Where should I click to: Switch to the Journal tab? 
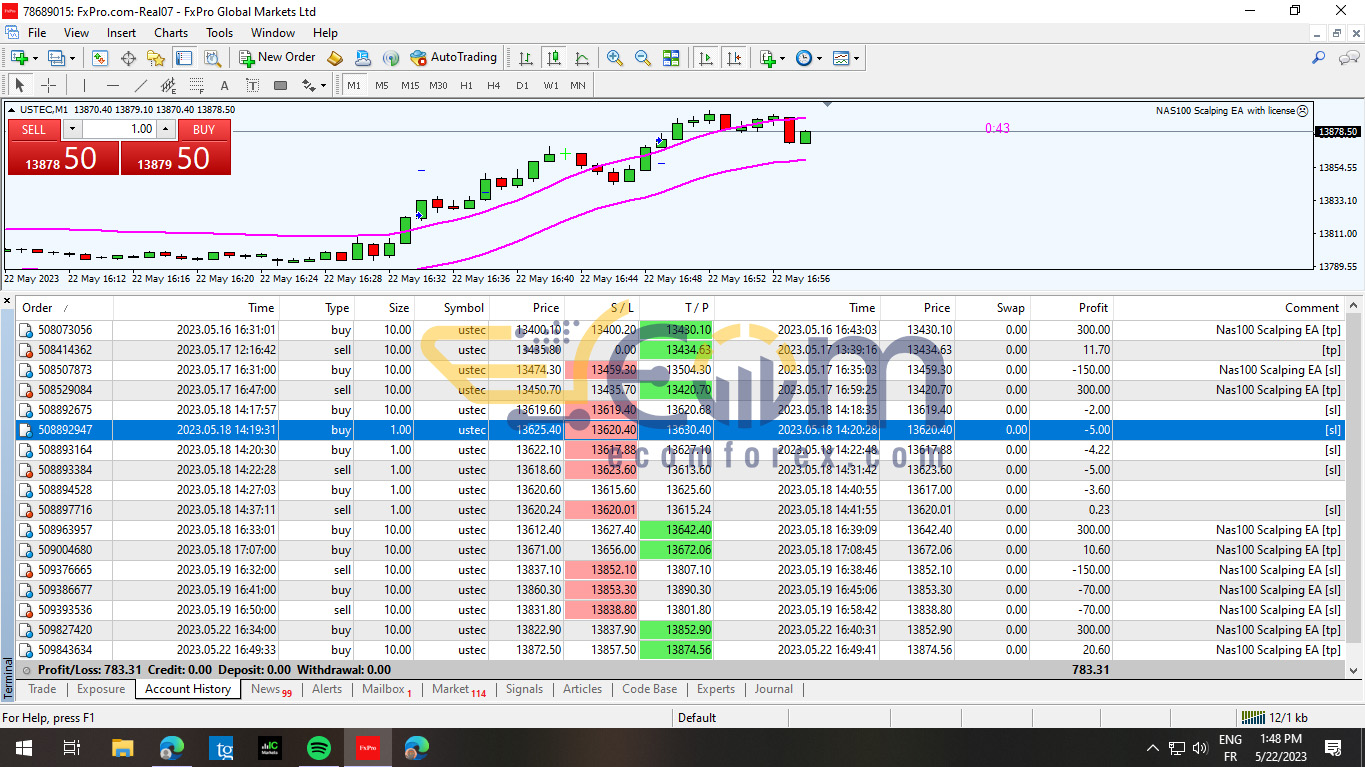(x=774, y=689)
